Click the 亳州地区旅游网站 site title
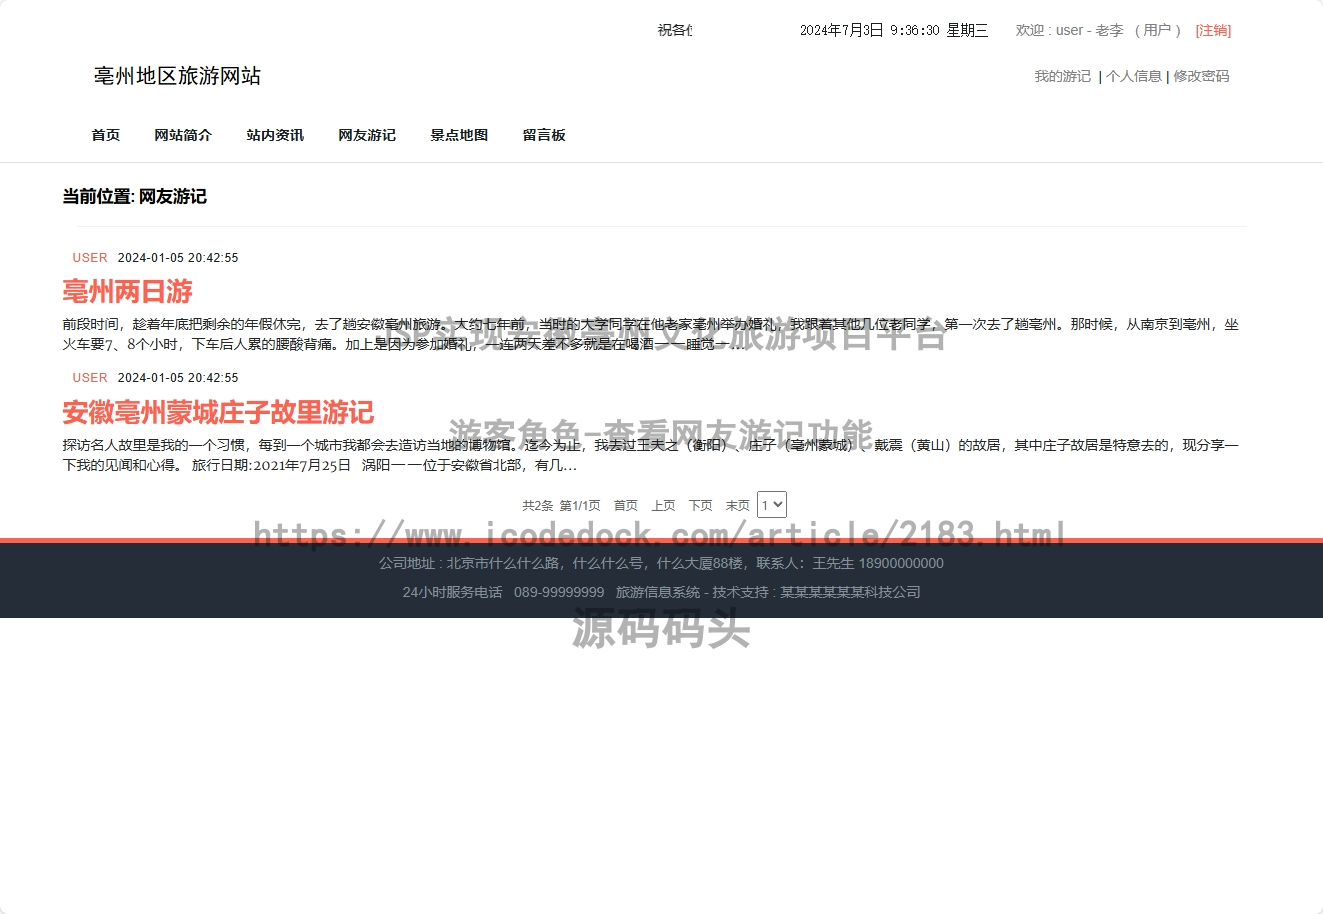The height and width of the screenshot is (914, 1323). [177, 76]
